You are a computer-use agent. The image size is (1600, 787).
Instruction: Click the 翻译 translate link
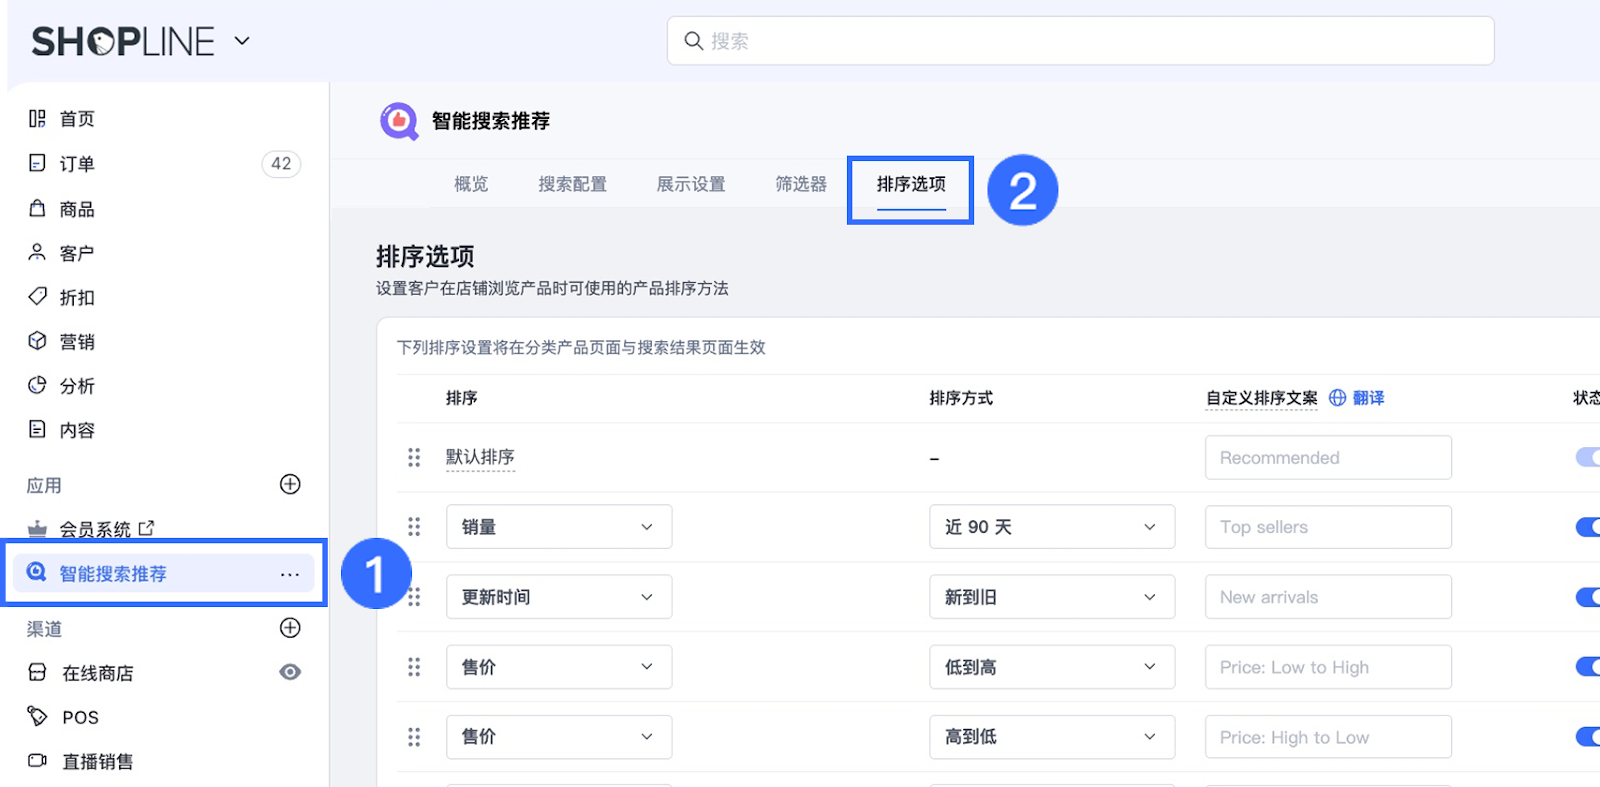(1368, 398)
